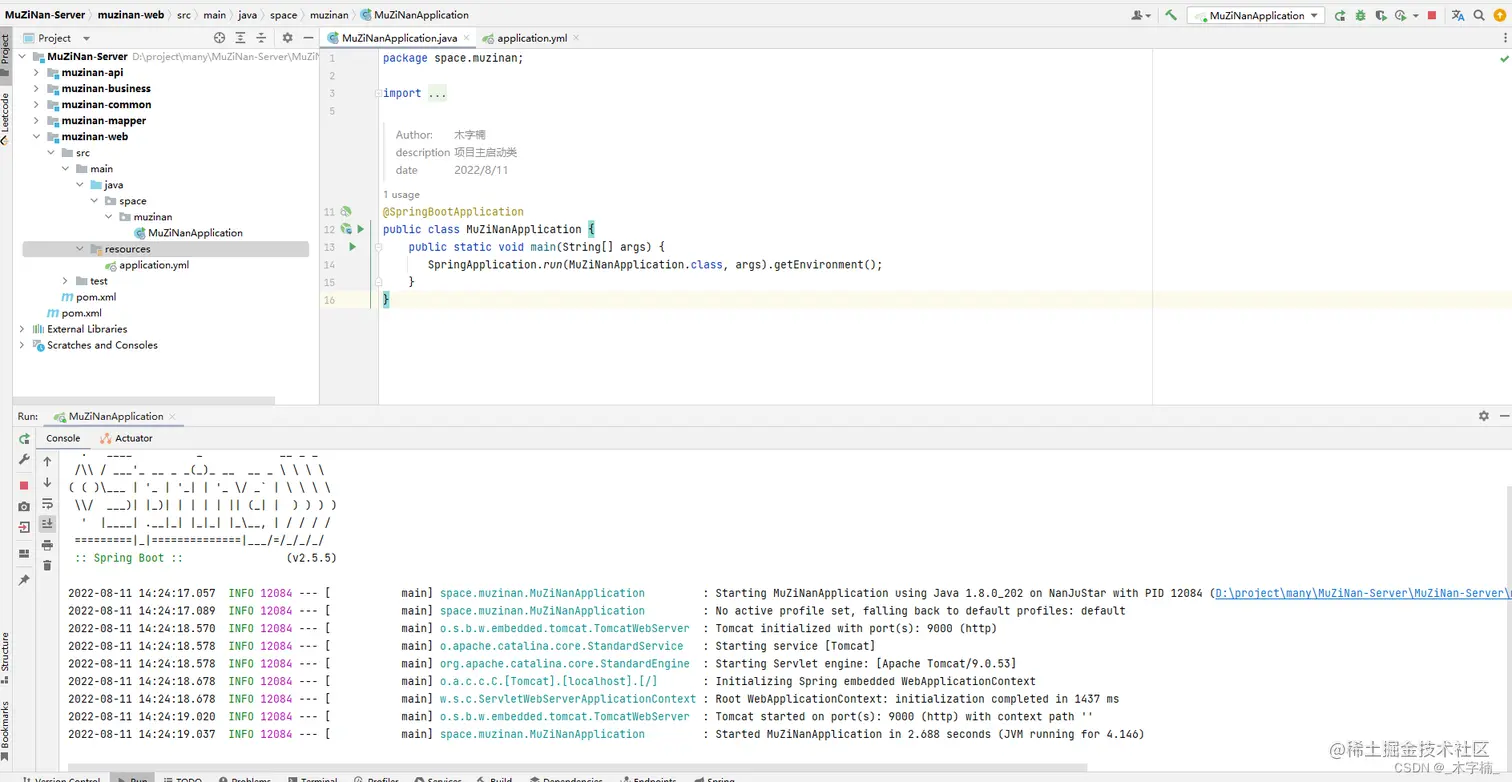Dump threads using the camera icon
This screenshot has width=1512, height=782.
[24, 506]
